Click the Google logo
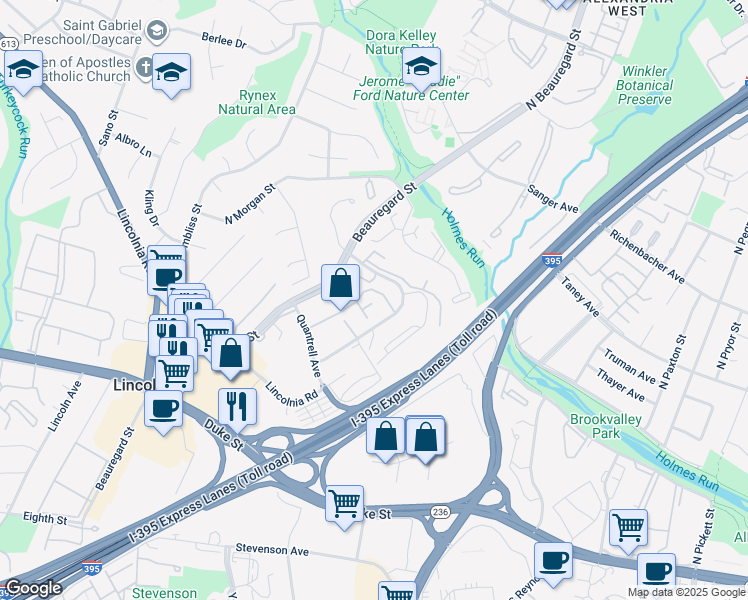 [x=33, y=588]
